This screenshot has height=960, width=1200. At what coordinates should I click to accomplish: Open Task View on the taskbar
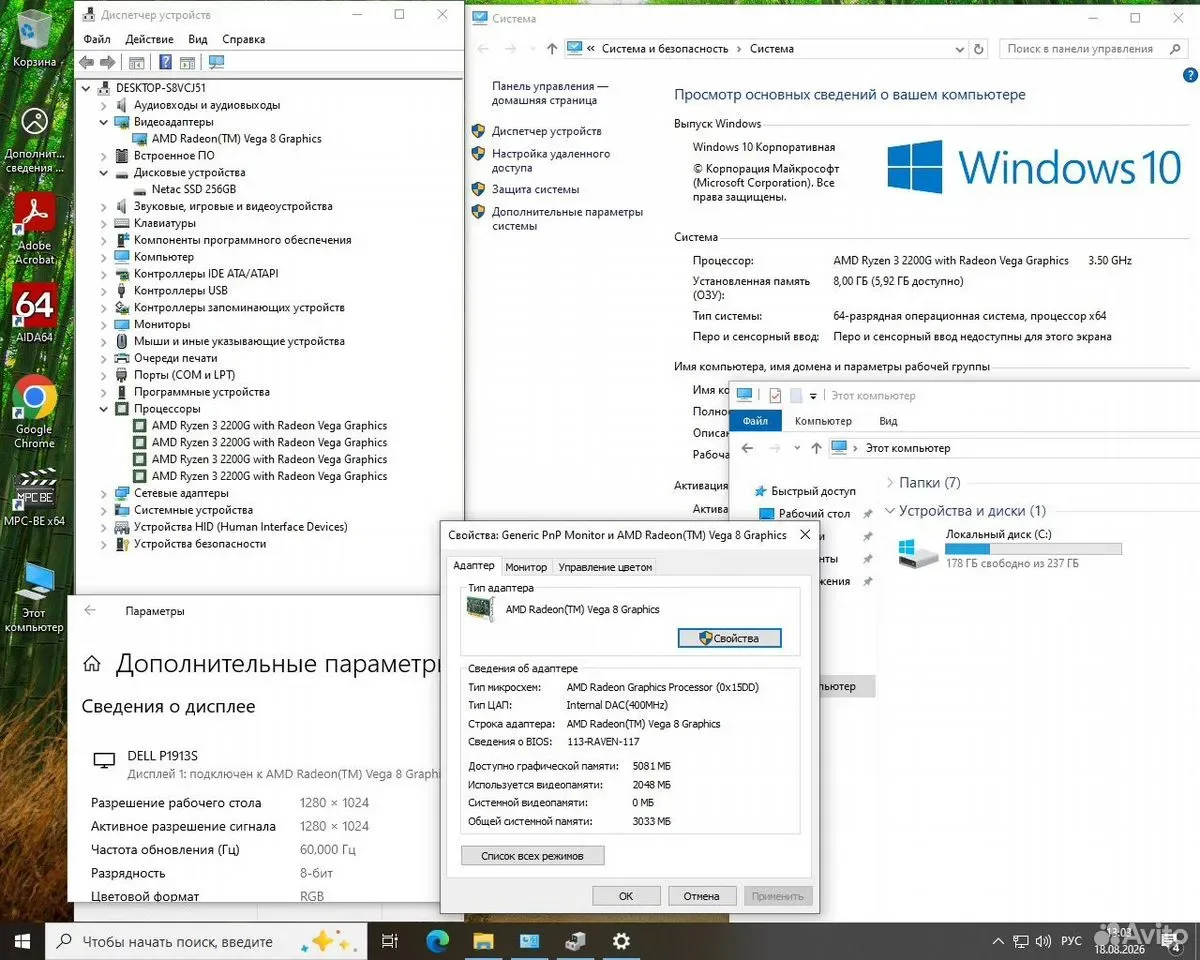pyautogui.click(x=390, y=941)
